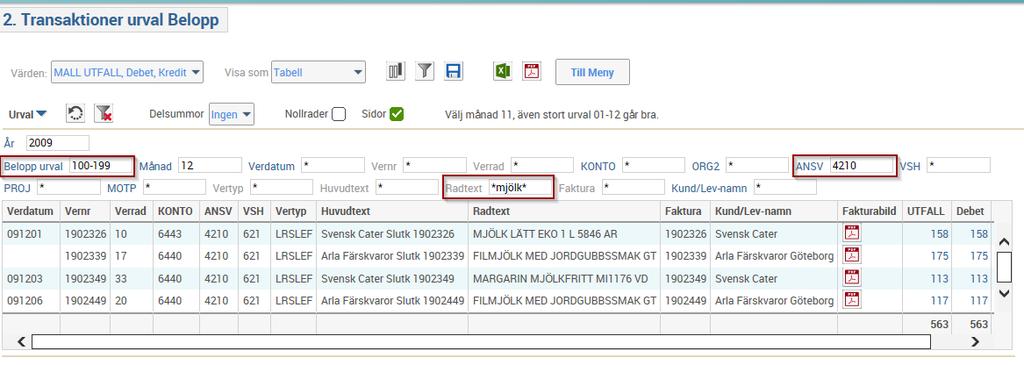Export table to Excel icon

pyautogui.click(x=502, y=71)
